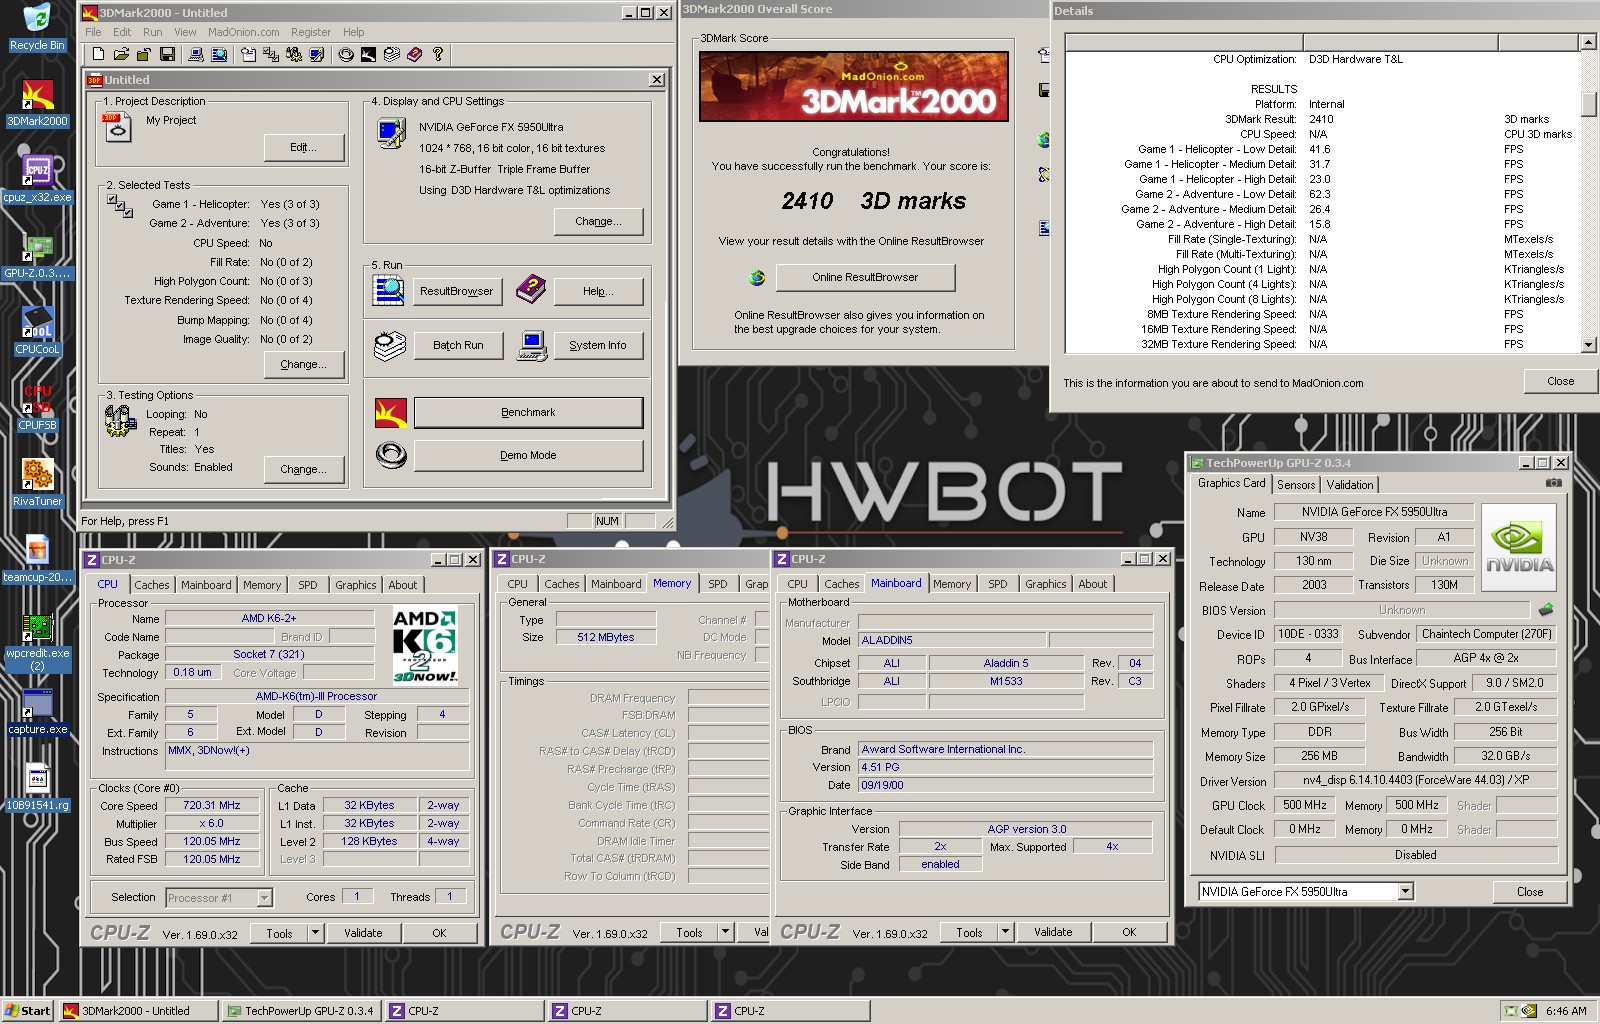Click Change... in Testing Options

tap(303, 469)
